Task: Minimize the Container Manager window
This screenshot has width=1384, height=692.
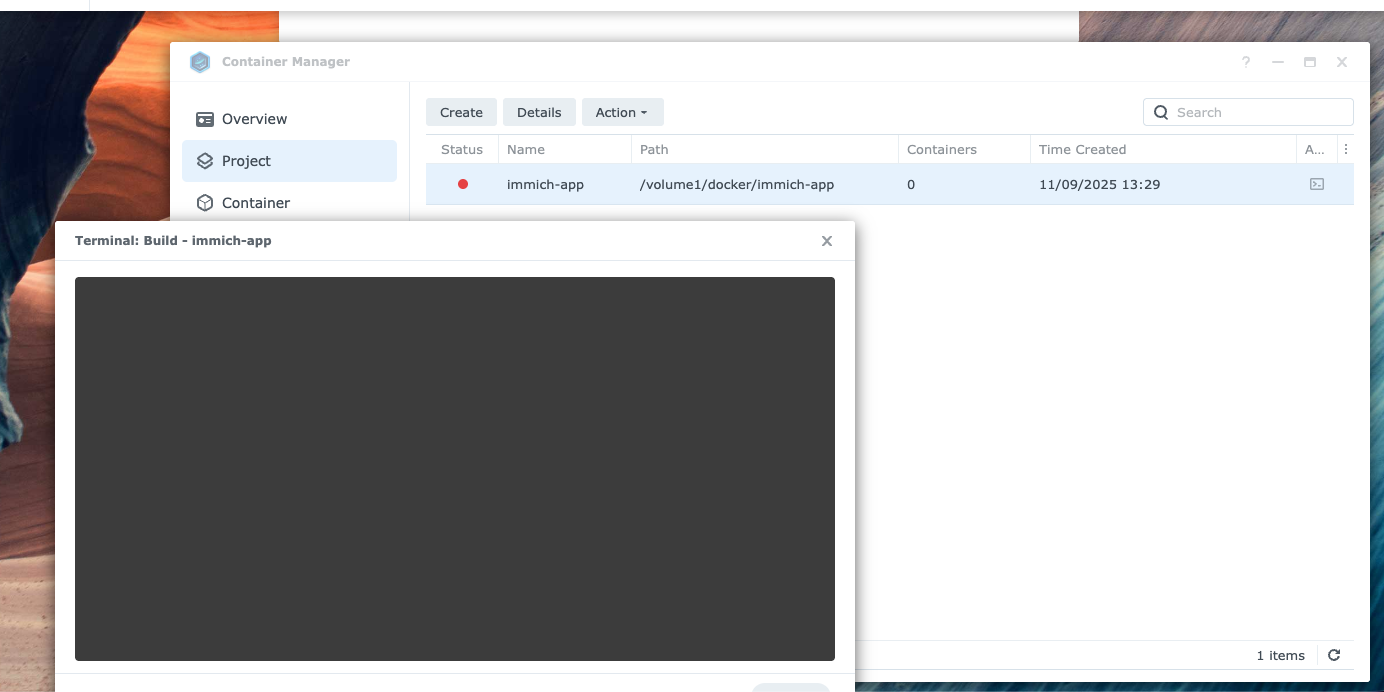Action: point(1278,62)
